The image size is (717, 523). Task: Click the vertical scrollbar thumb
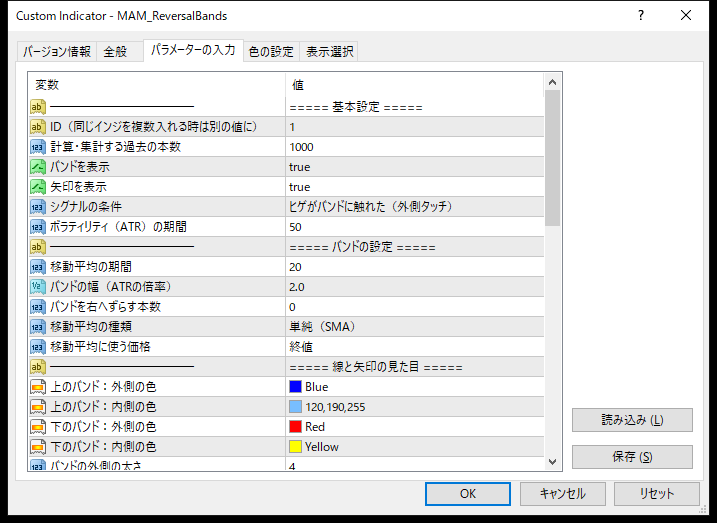[x=552, y=158]
